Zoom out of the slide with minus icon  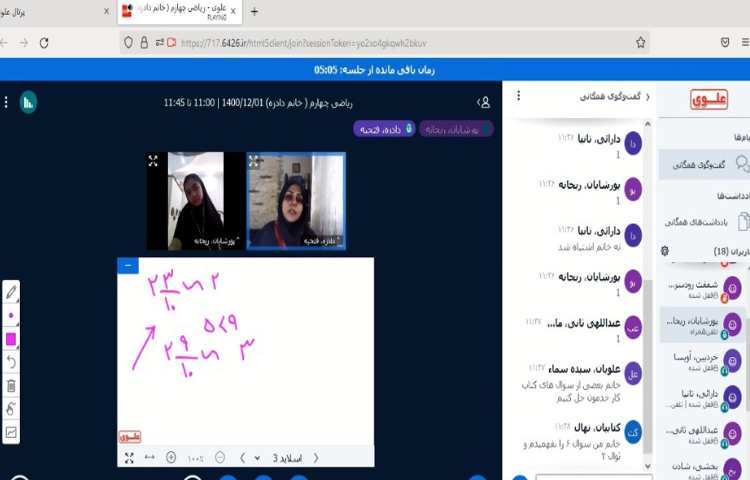pyautogui.click(x=220, y=458)
